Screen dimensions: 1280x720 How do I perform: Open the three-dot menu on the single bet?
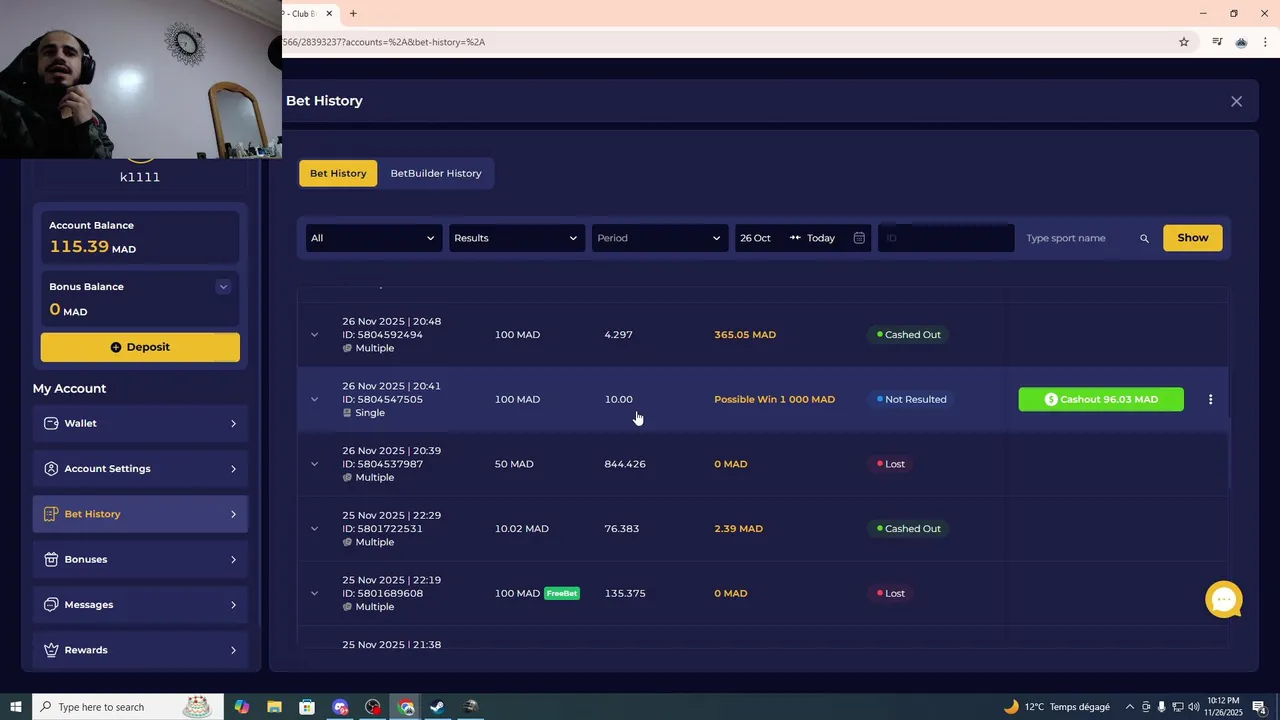[x=1210, y=399]
